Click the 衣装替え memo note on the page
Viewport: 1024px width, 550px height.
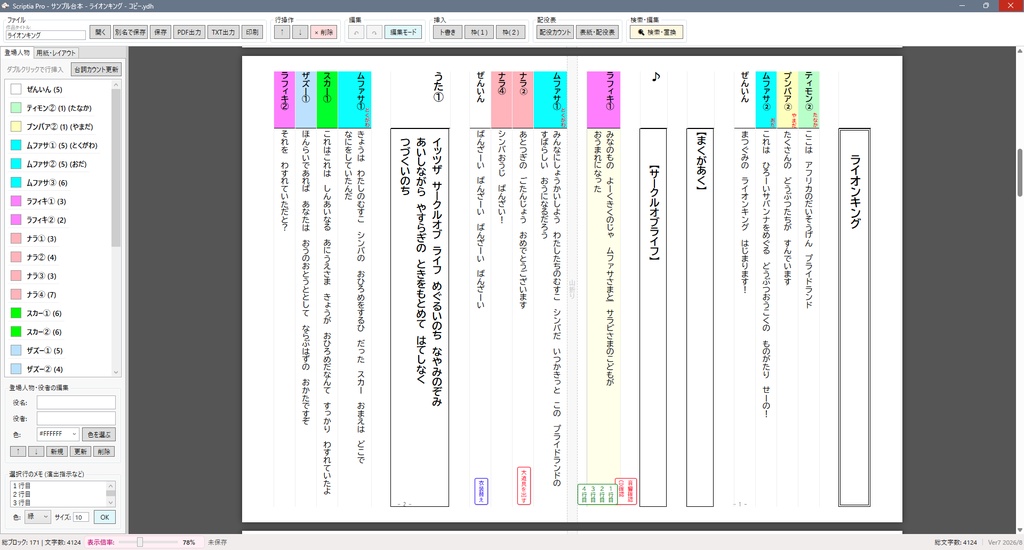[x=481, y=491]
